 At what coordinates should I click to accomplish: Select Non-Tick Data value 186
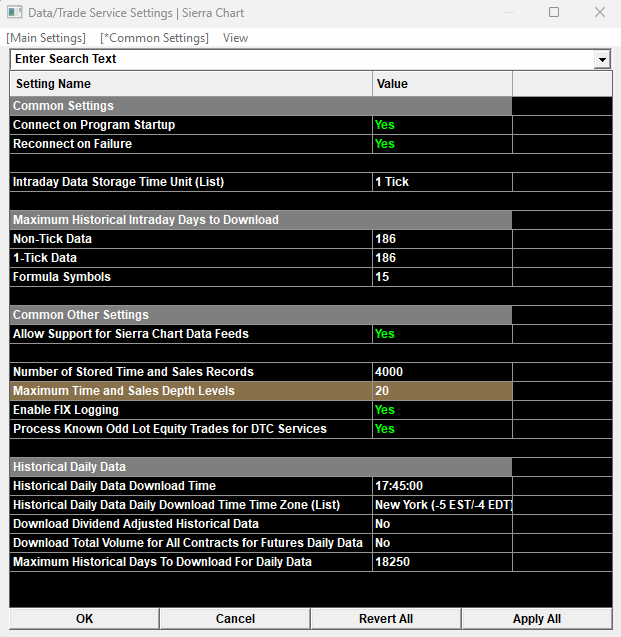(442, 239)
